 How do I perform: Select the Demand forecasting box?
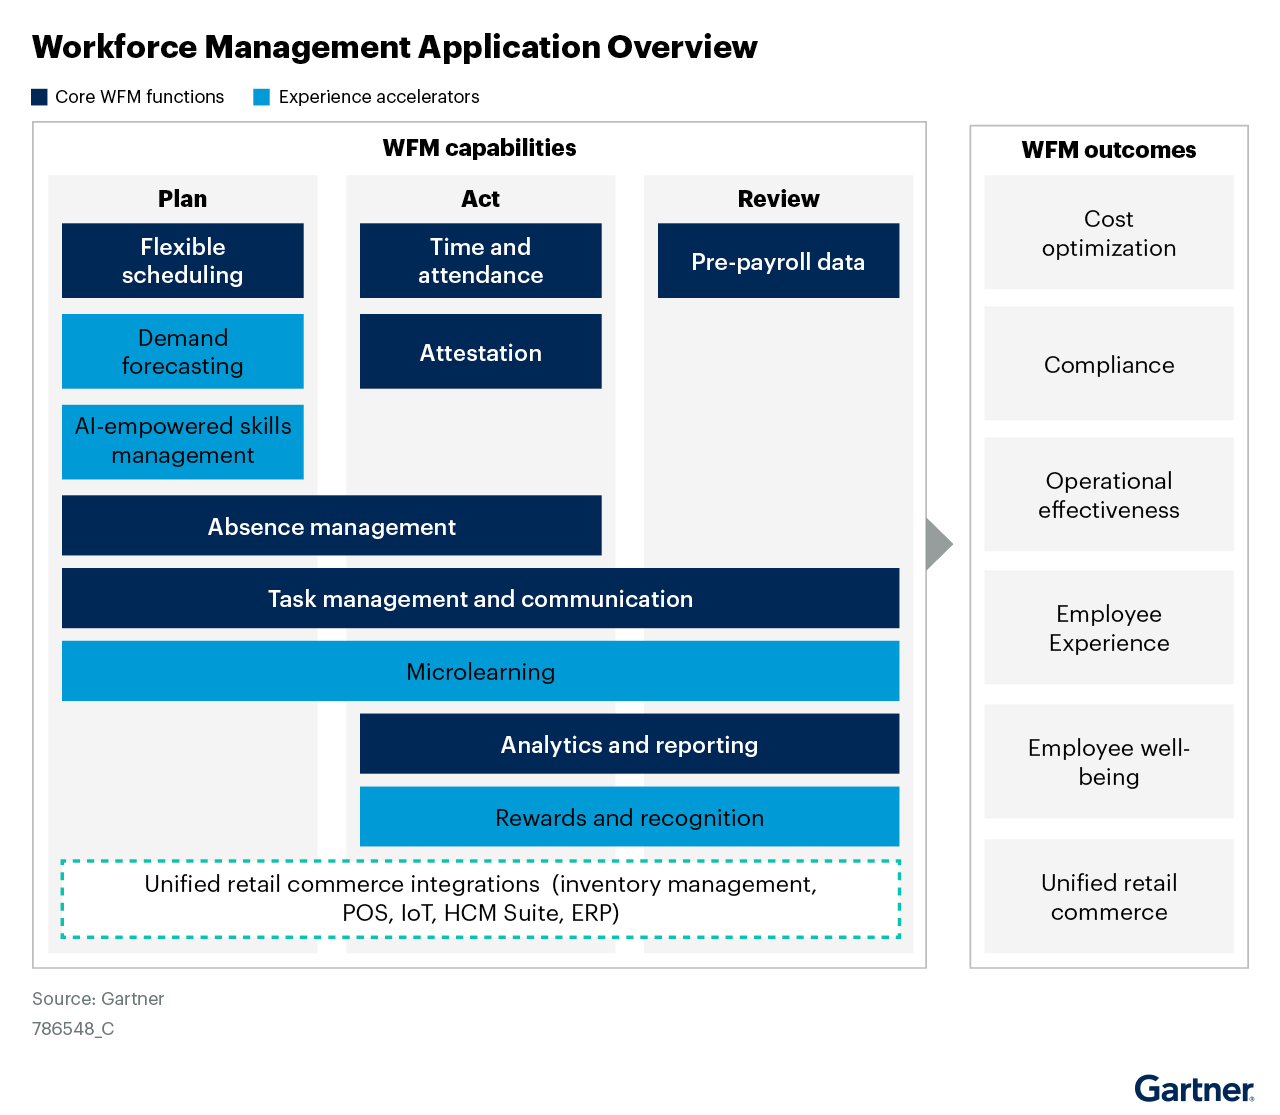(x=183, y=351)
